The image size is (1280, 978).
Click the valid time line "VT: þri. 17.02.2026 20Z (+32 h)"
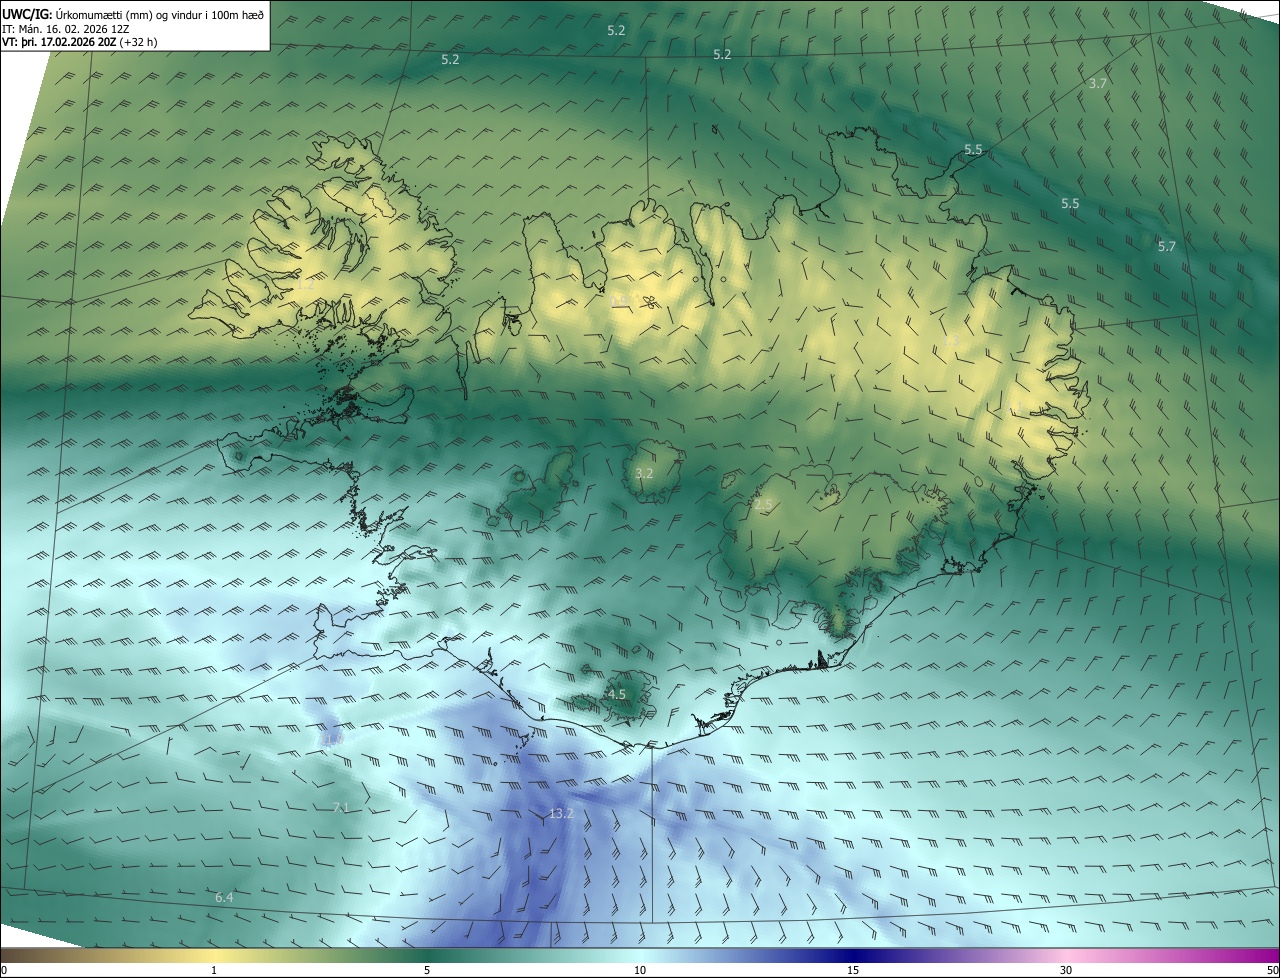(80, 42)
